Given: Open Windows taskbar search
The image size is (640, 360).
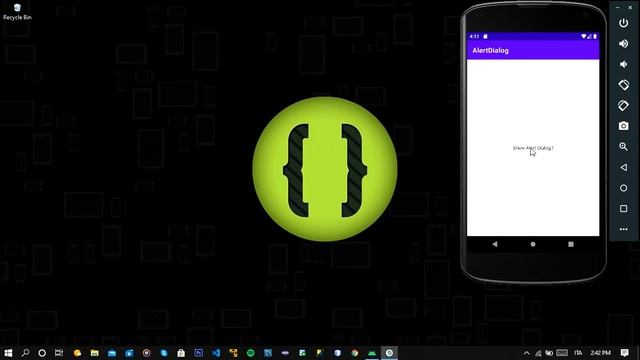Looking at the screenshot, I should [25, 353].
